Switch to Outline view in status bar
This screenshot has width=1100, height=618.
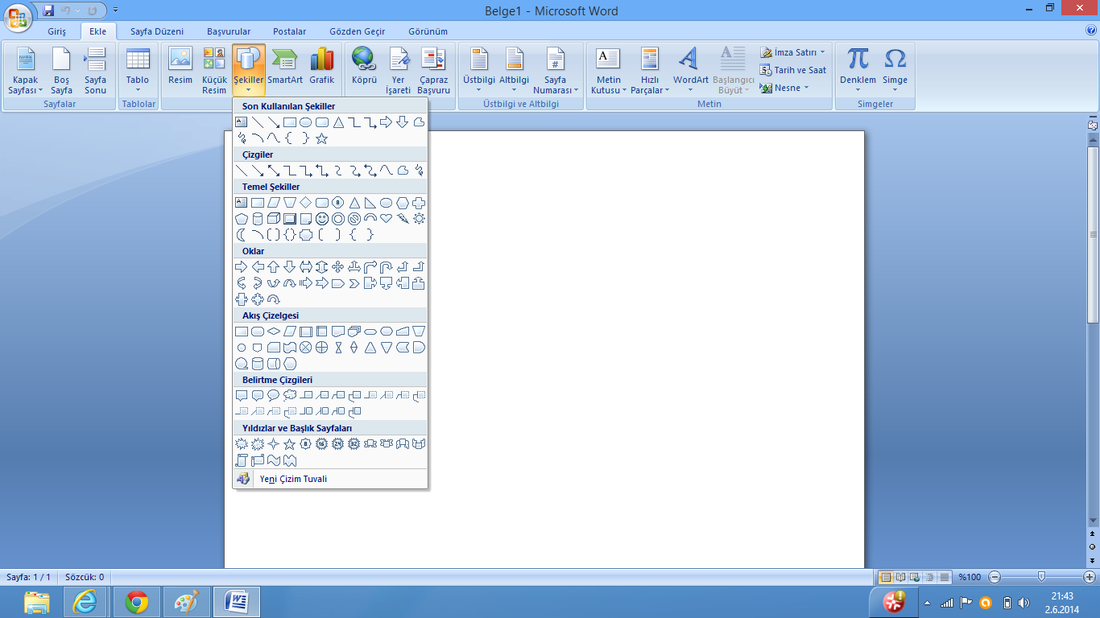pyautogui.click(x=930, y=577)
